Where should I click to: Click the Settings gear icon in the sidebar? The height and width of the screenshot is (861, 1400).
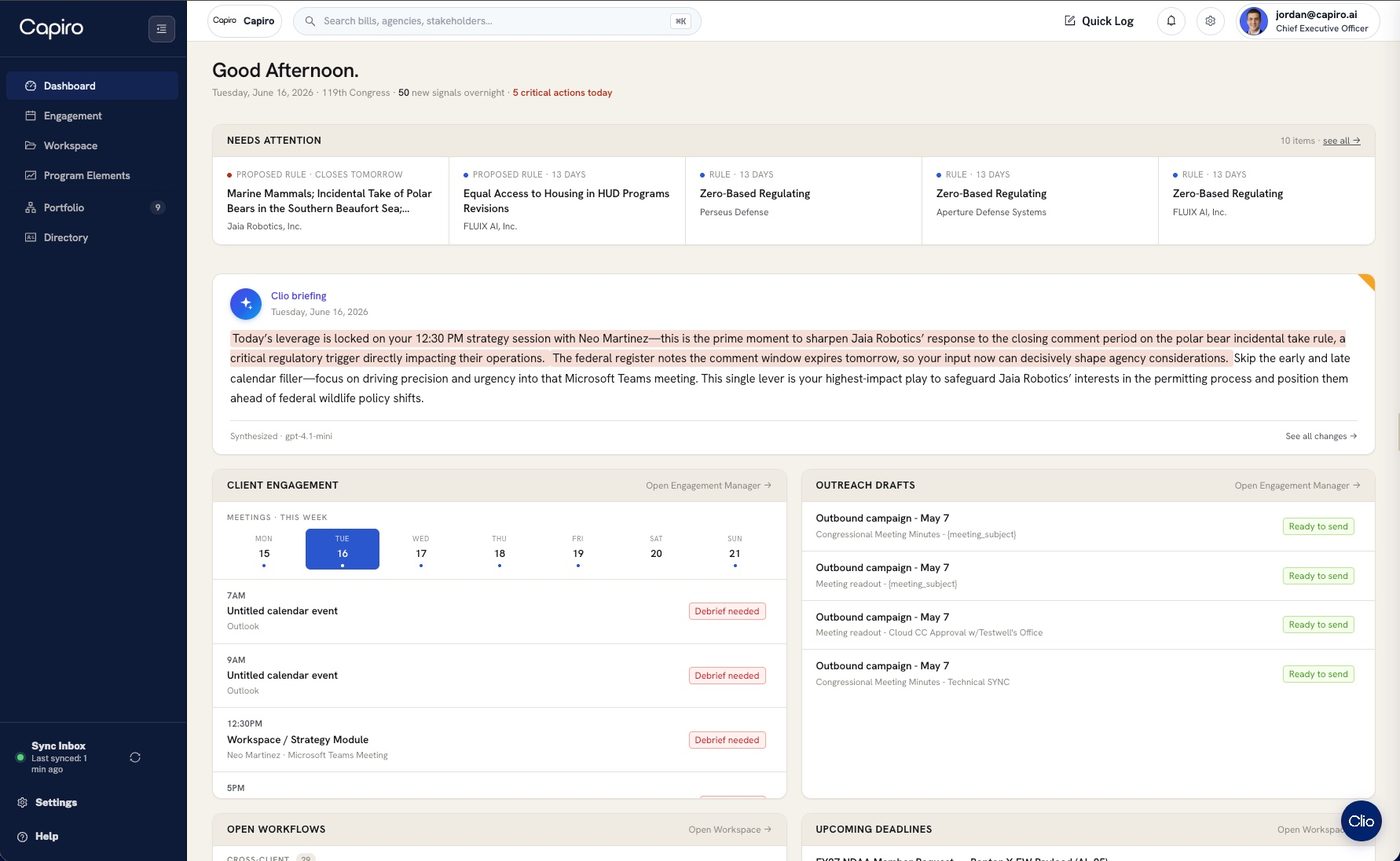tap(22, 802)
